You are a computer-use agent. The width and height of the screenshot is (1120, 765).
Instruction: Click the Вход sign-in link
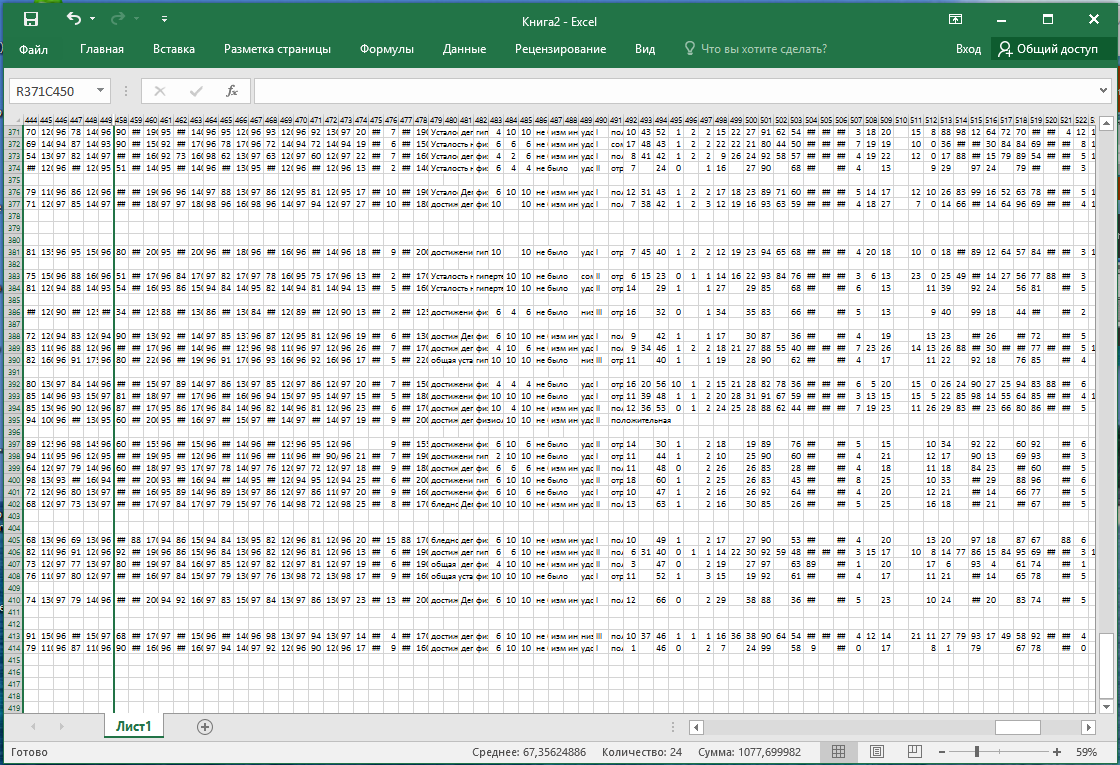tap(968, 49)
